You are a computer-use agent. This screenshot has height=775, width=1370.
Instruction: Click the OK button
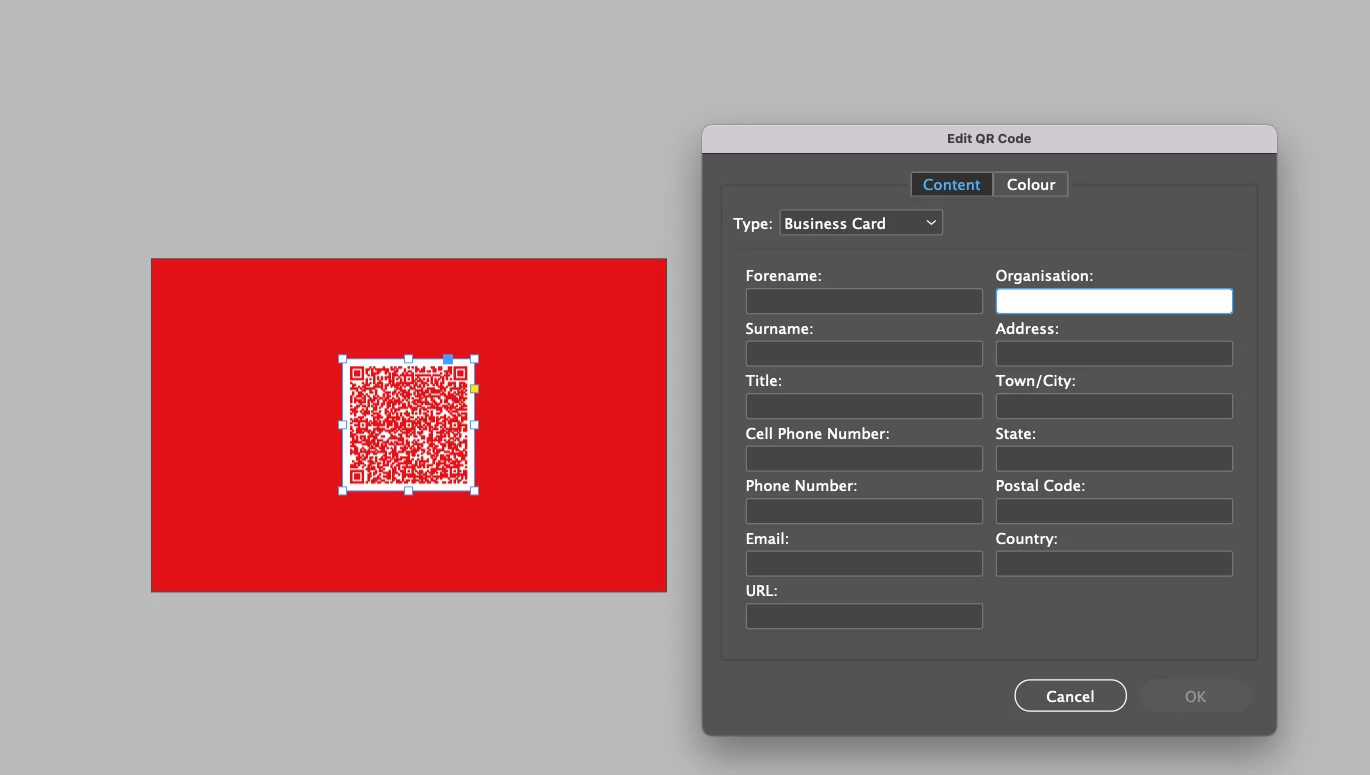pos(1196,696)
